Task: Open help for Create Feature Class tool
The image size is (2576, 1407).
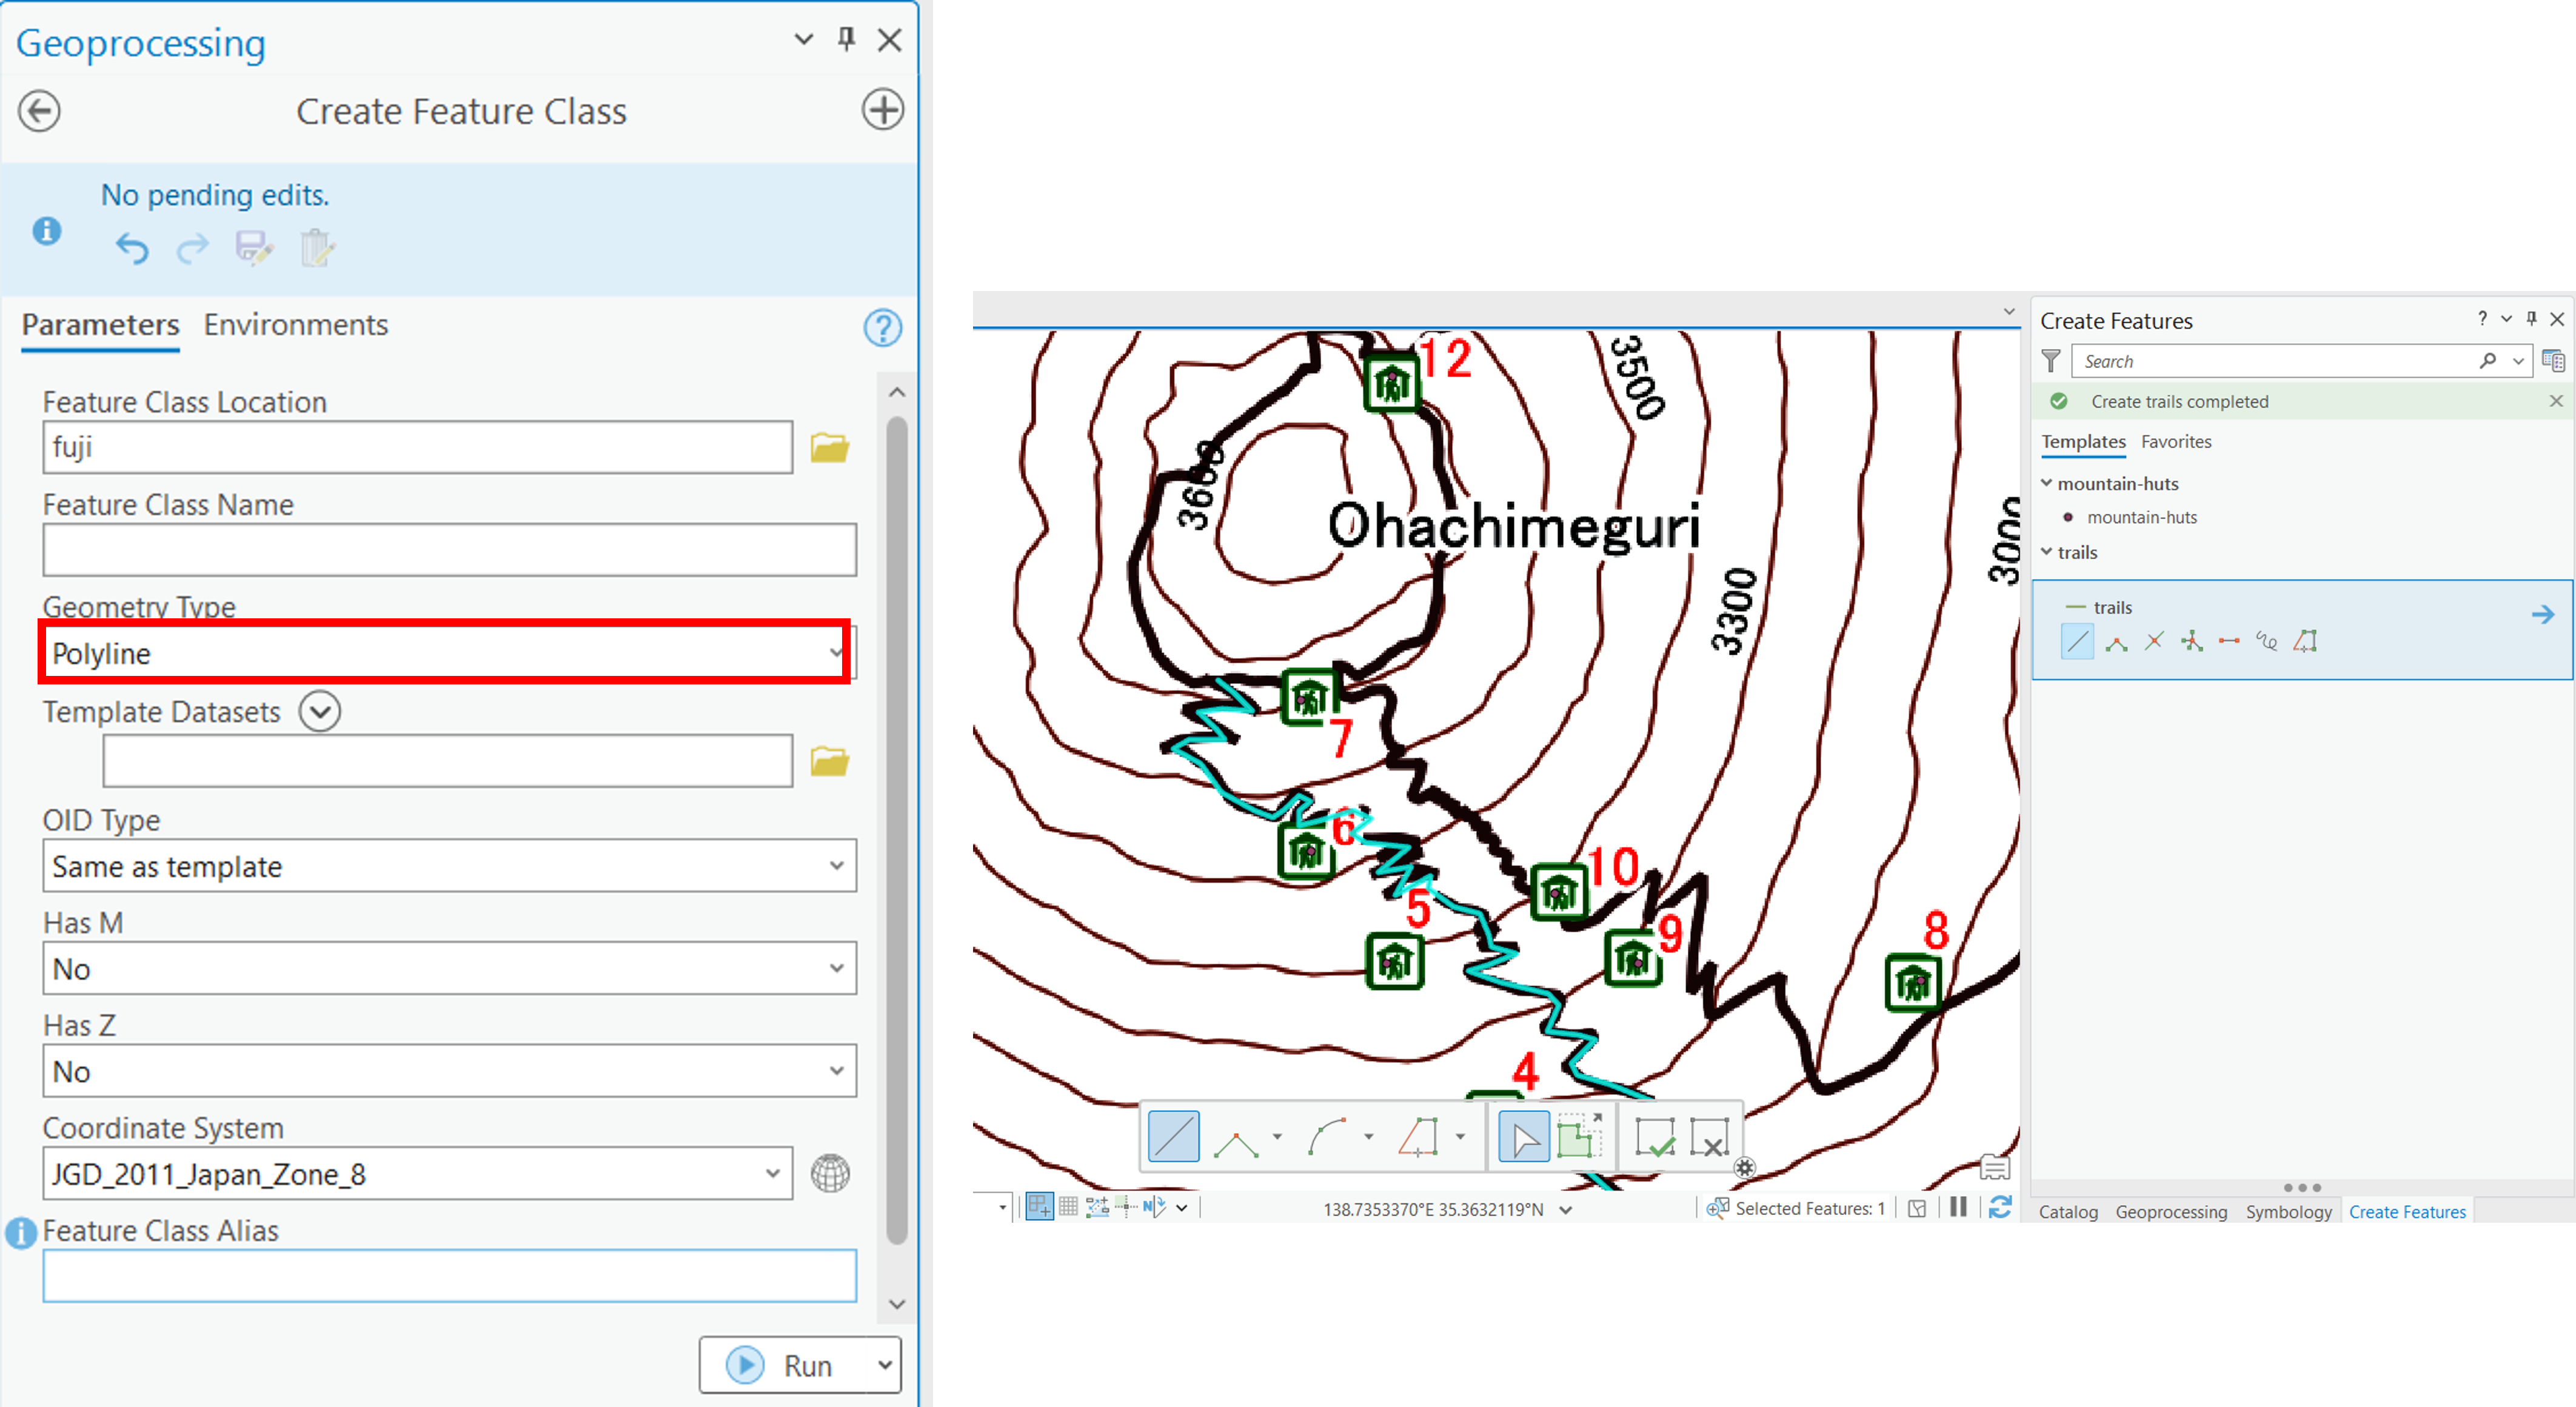Action: (x=882, y=327)
